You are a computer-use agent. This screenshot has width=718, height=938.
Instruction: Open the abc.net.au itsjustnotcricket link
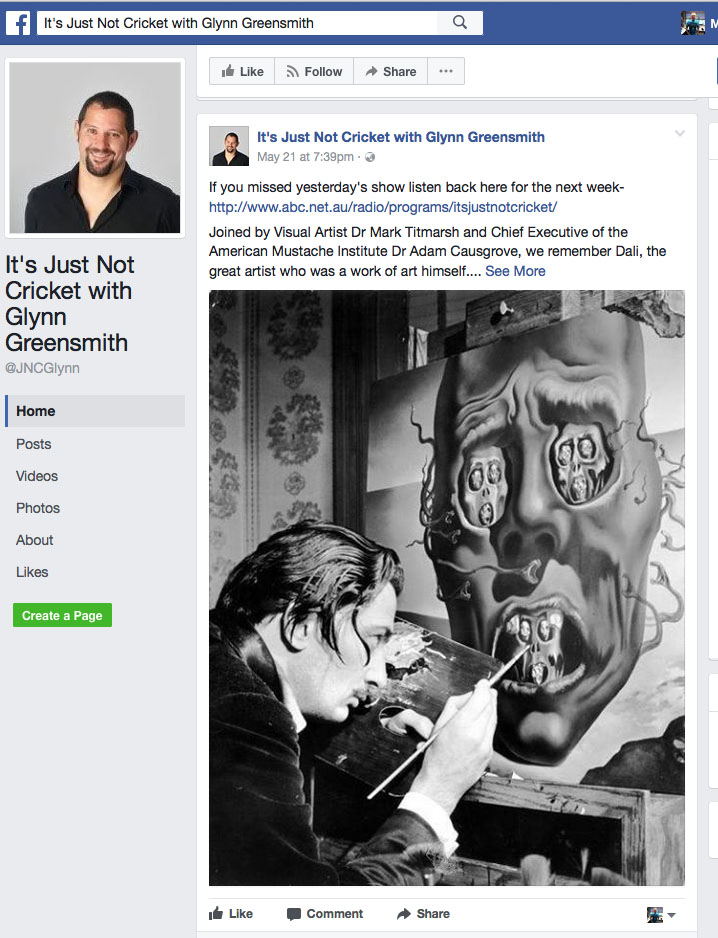[x=383, y=207]
